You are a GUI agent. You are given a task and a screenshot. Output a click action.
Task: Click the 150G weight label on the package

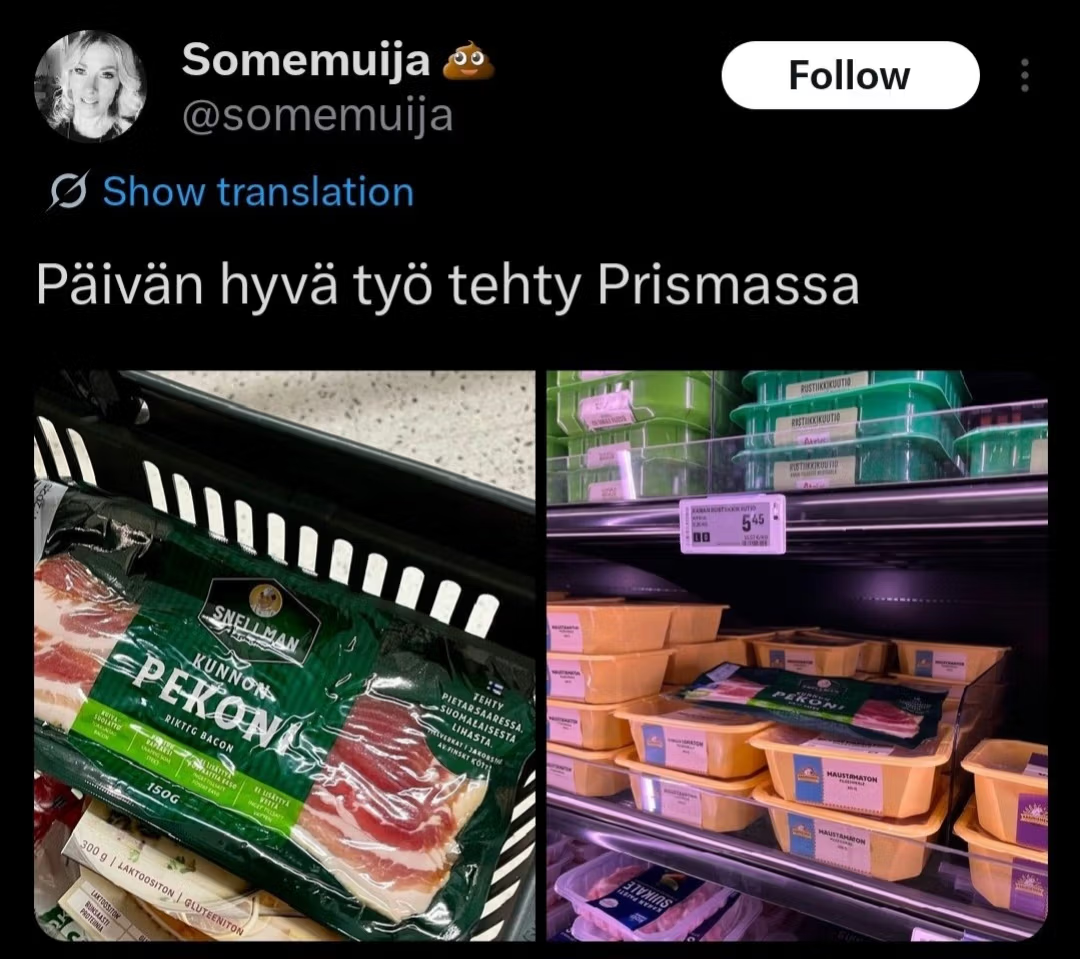point(163,794)
